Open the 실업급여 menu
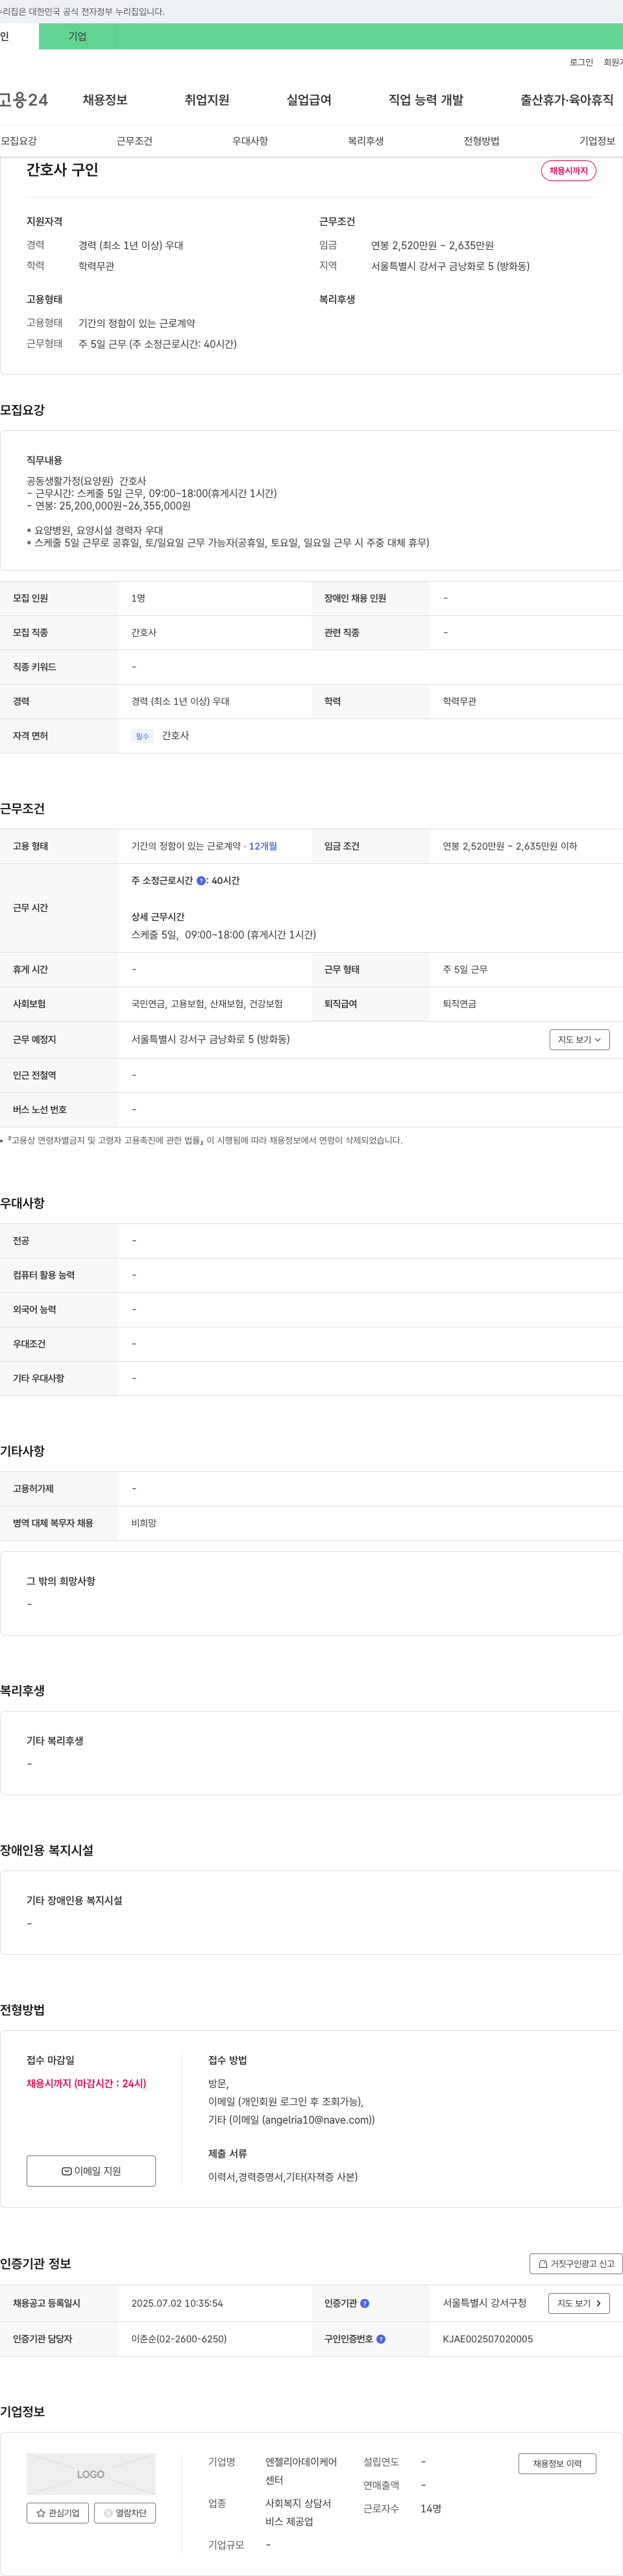623x2576 pixels. coord(309,100)
